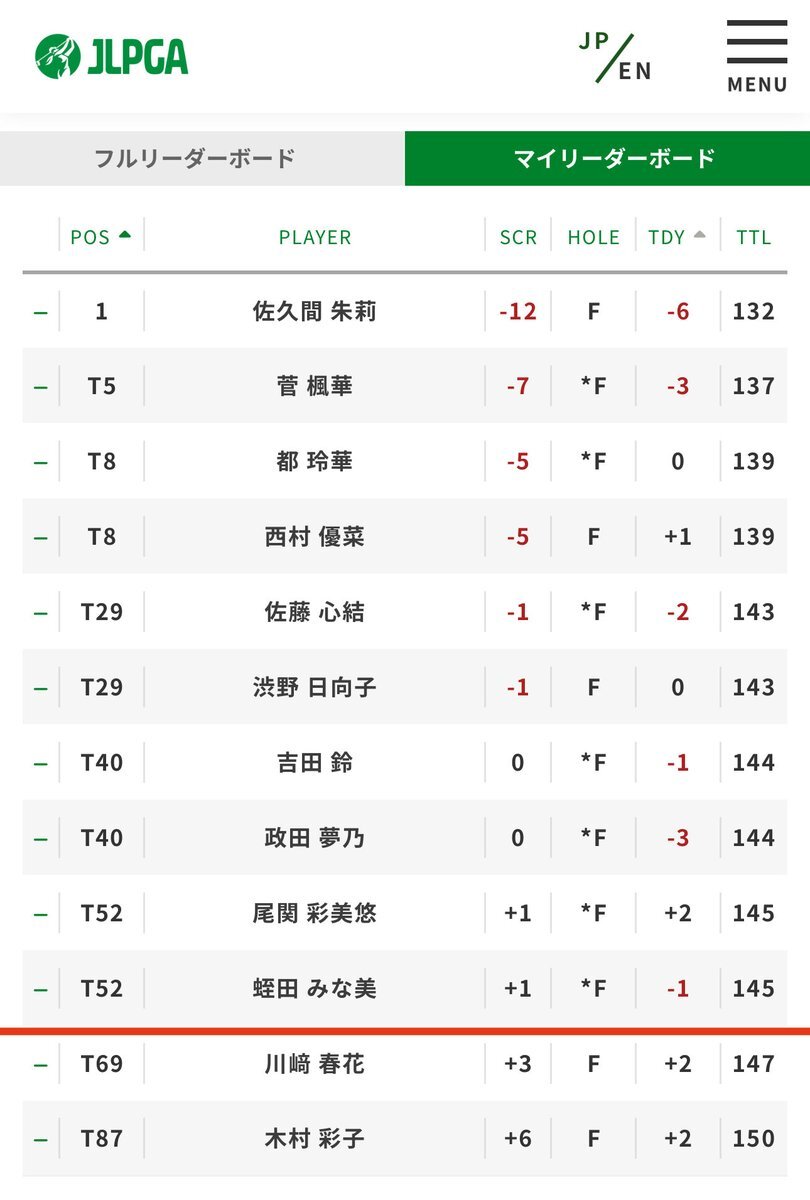Open player 西村 優菜's name link

(315, 537)
